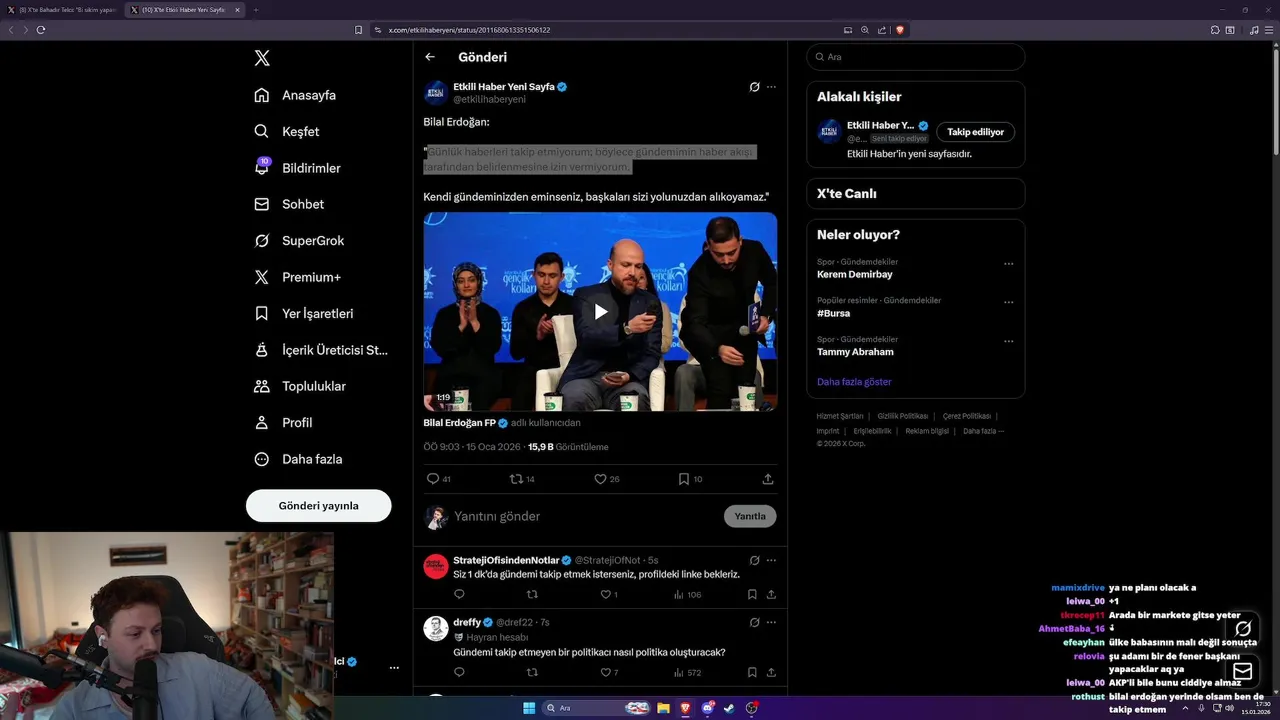
Task: Open Bildirimler notifications
Action: [x=297, y=168]
